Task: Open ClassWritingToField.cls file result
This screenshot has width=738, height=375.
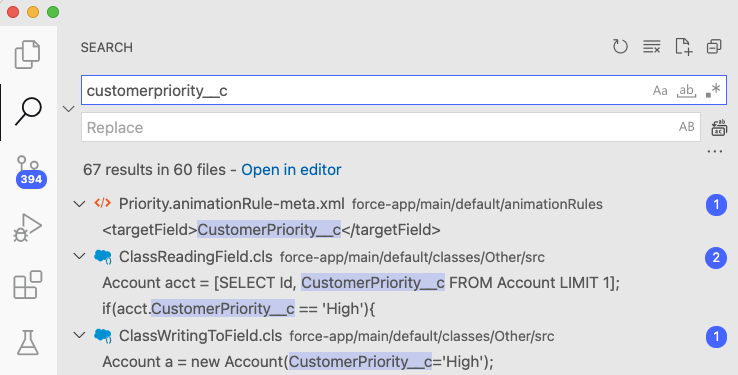Action: [201, 336]
